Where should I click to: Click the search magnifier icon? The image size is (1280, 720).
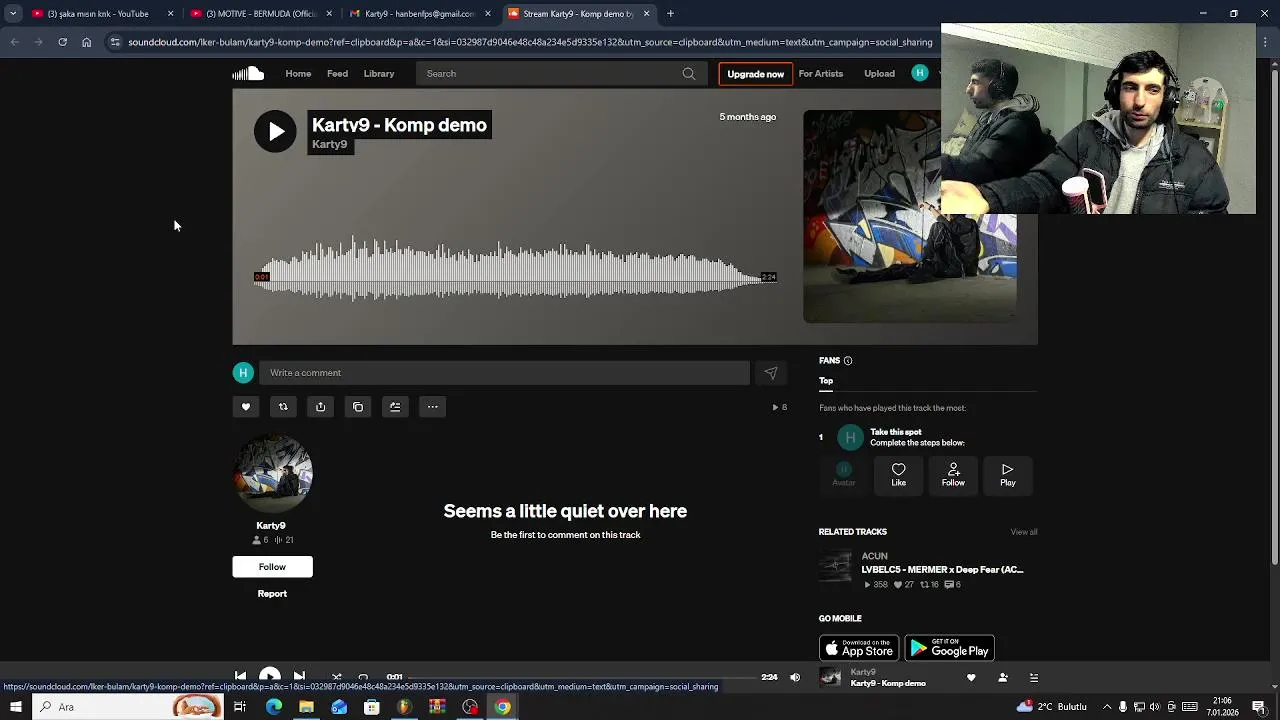[689, 73]
